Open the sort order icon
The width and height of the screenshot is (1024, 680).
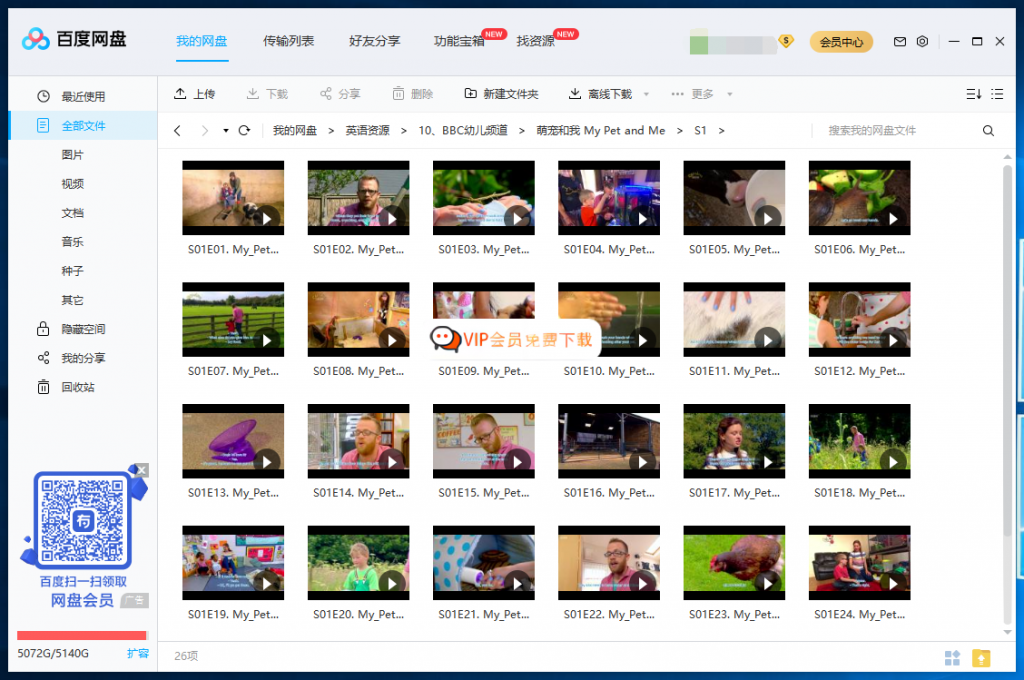(x=973, y=94)
